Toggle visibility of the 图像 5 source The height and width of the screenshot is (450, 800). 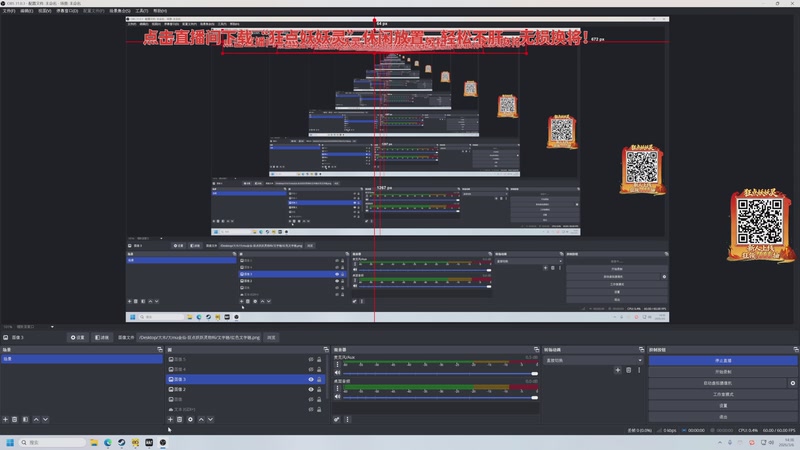click(x=311, y=359)
